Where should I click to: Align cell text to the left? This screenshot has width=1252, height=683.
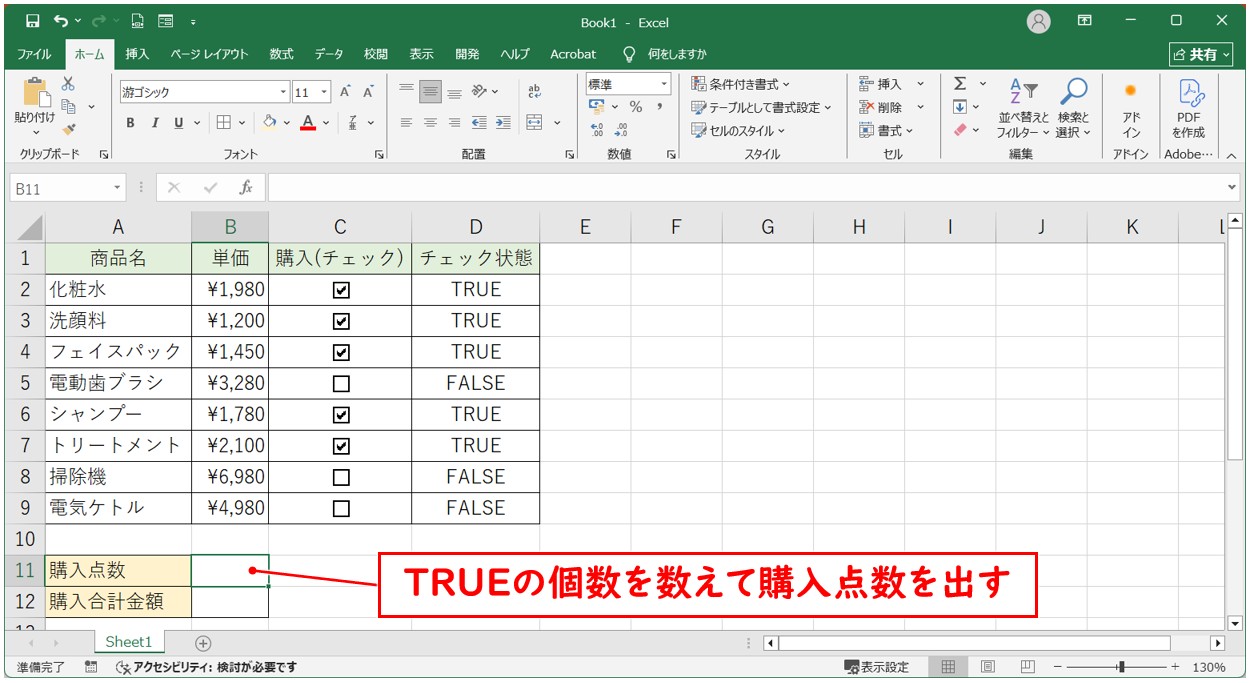(x=406, y=123)
